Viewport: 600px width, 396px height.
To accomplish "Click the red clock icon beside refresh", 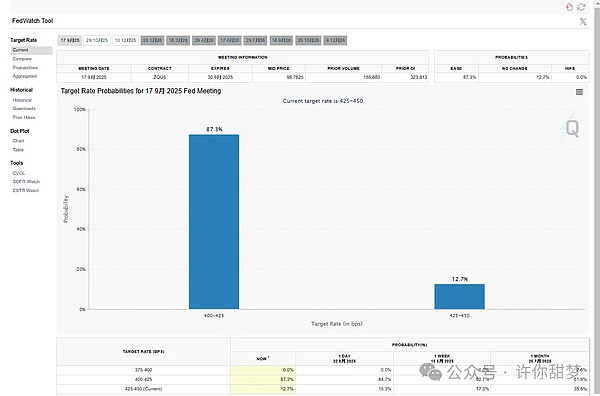I will (569, 7).
